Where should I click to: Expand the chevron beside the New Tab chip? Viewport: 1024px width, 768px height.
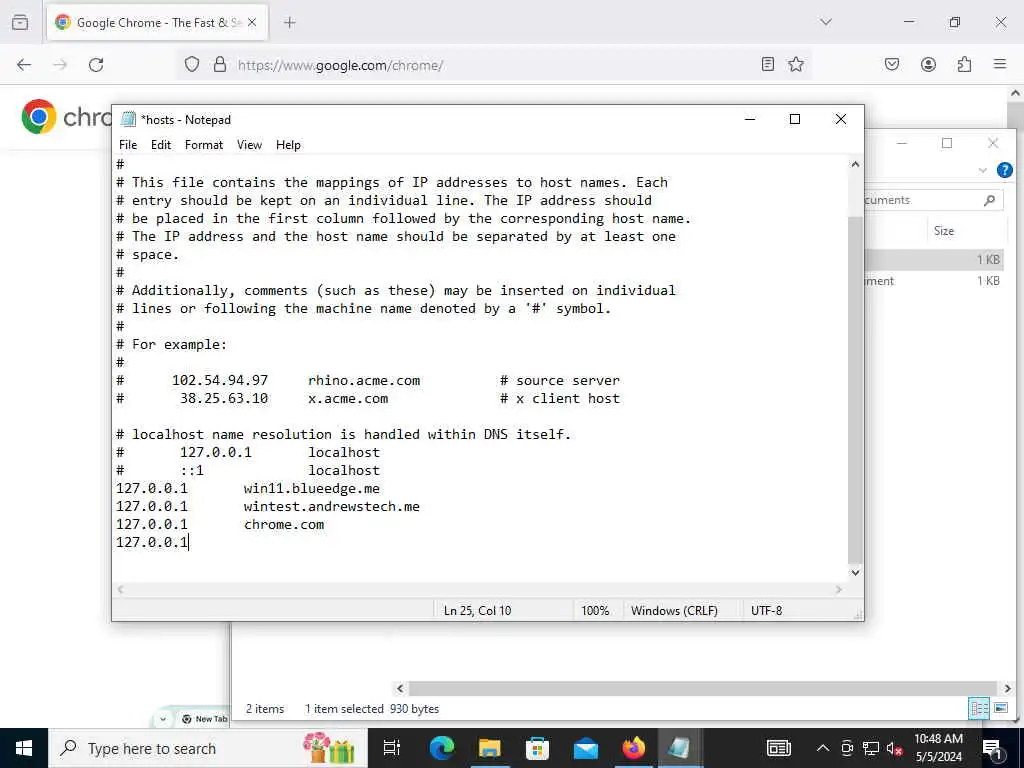pos(163,719)
